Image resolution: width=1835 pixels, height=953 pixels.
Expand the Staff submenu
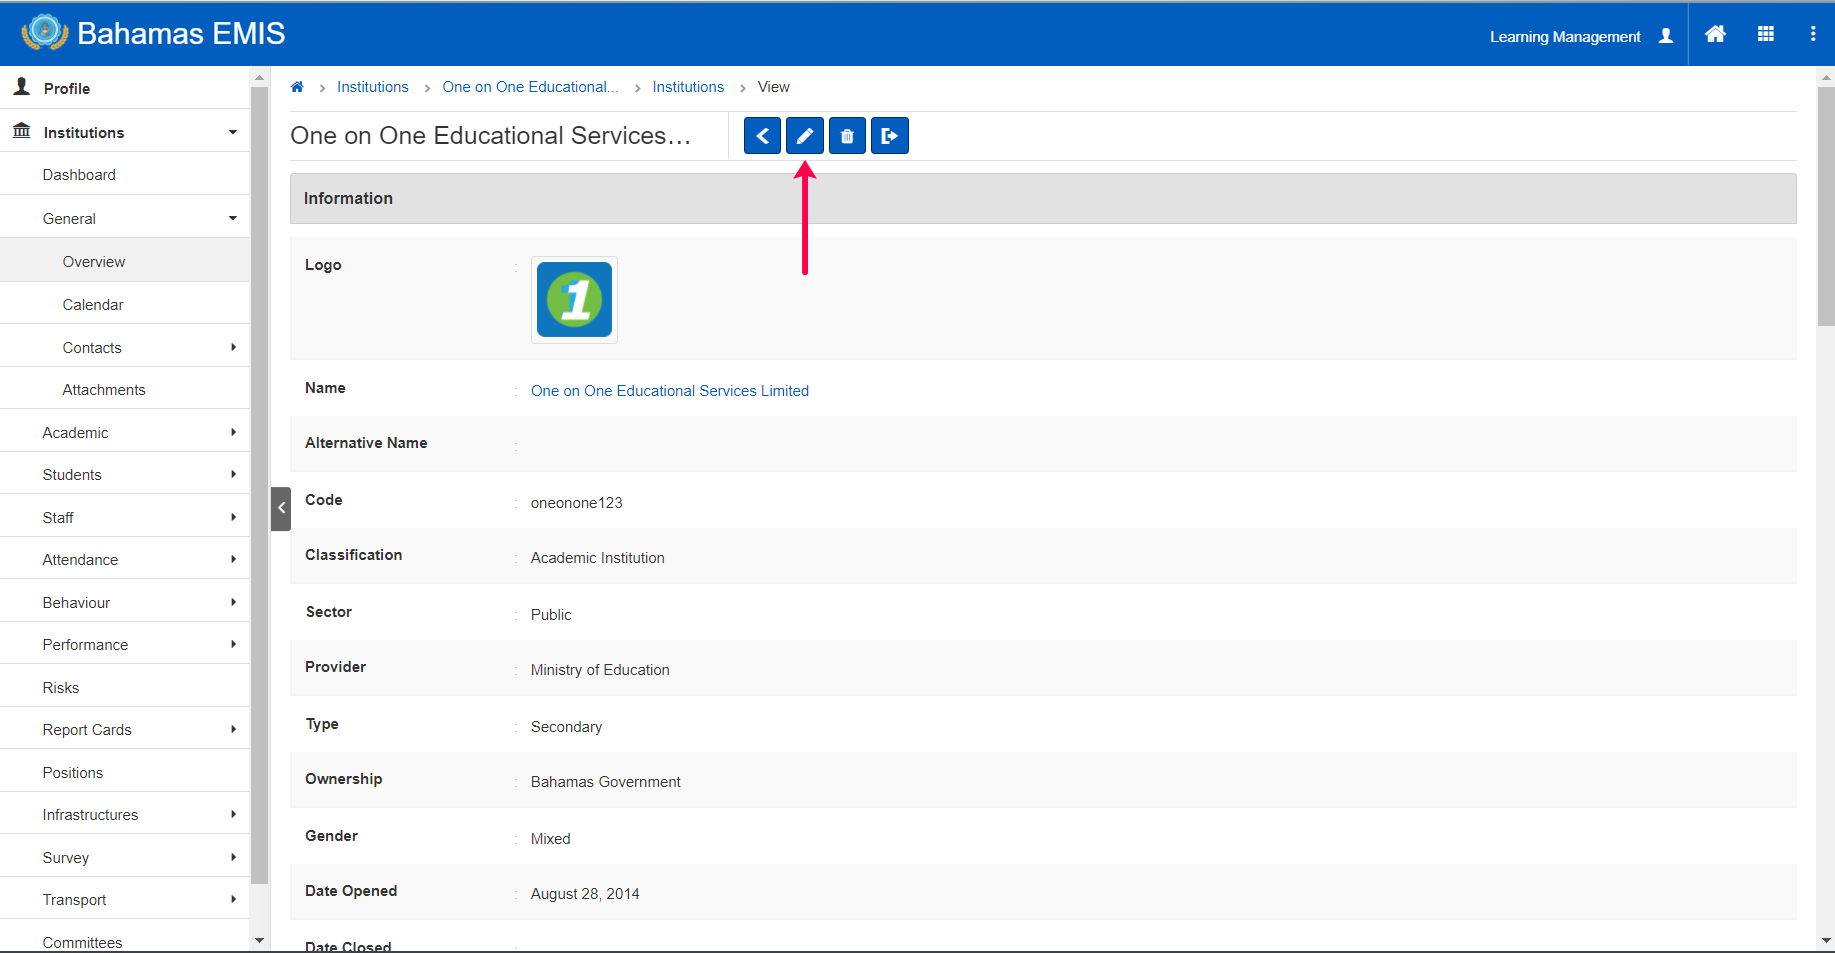pyautogui.click(x=233, y=517)
